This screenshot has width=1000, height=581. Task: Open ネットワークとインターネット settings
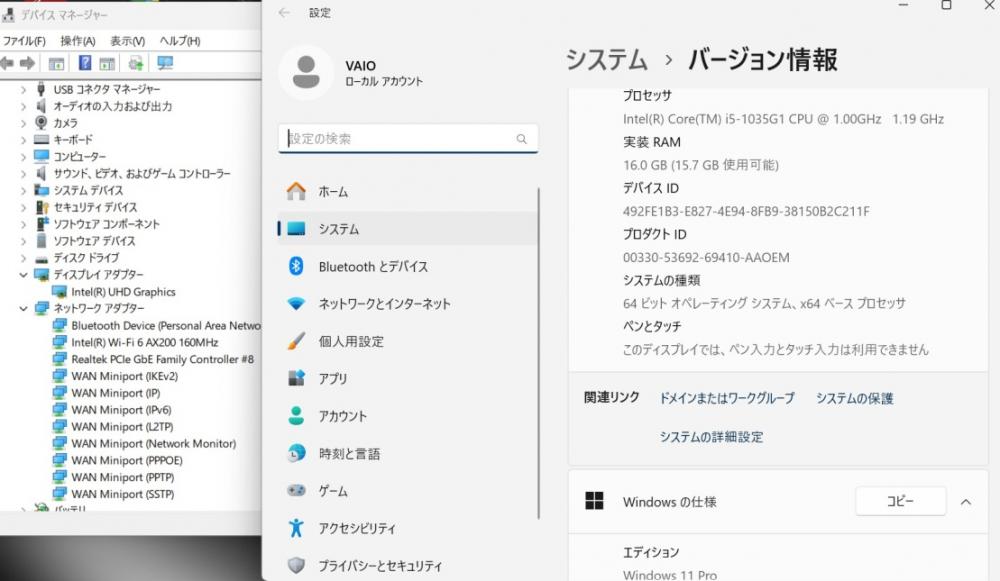(x=408, y=304)
